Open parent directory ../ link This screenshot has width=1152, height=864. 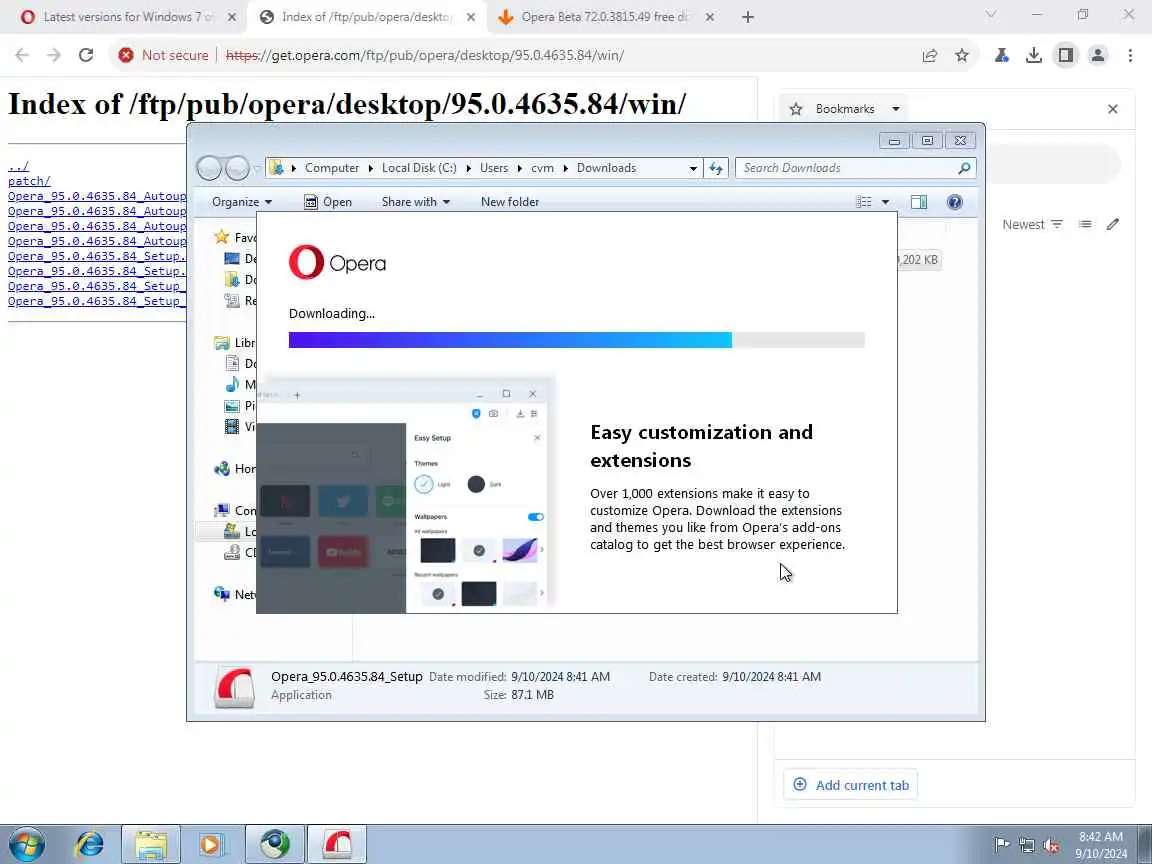coord(18,166)
